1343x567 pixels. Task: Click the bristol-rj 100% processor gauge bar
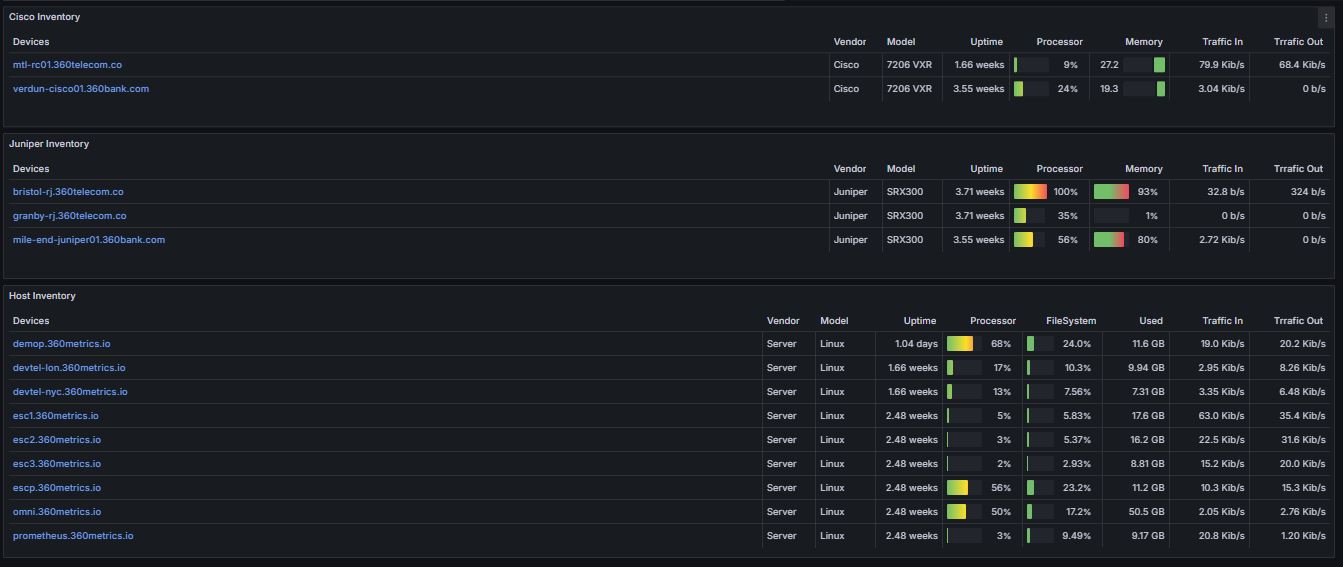click(1031, 192)
